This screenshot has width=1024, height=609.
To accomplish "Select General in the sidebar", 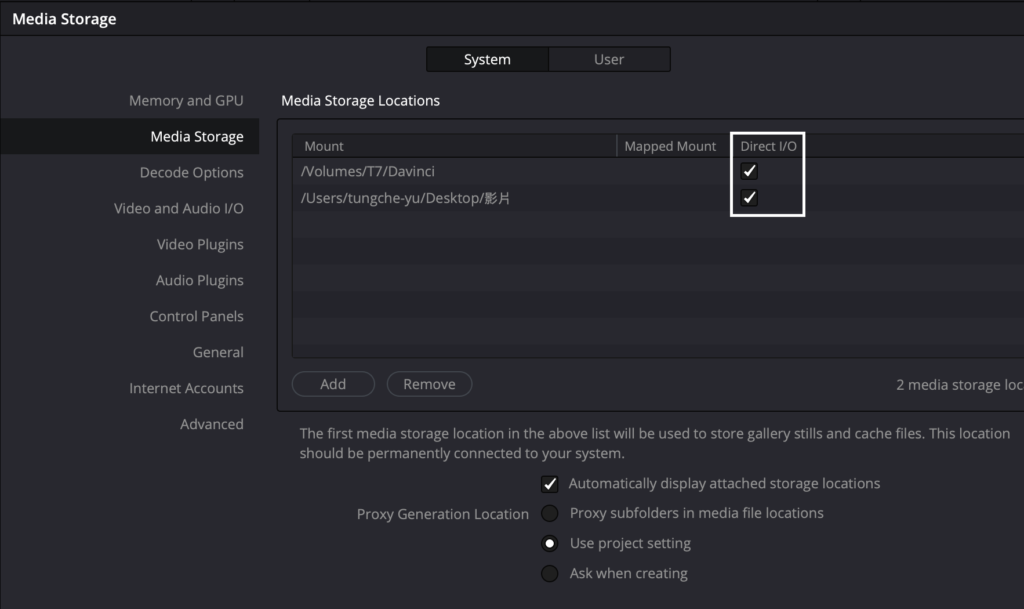I will point(218,352).
